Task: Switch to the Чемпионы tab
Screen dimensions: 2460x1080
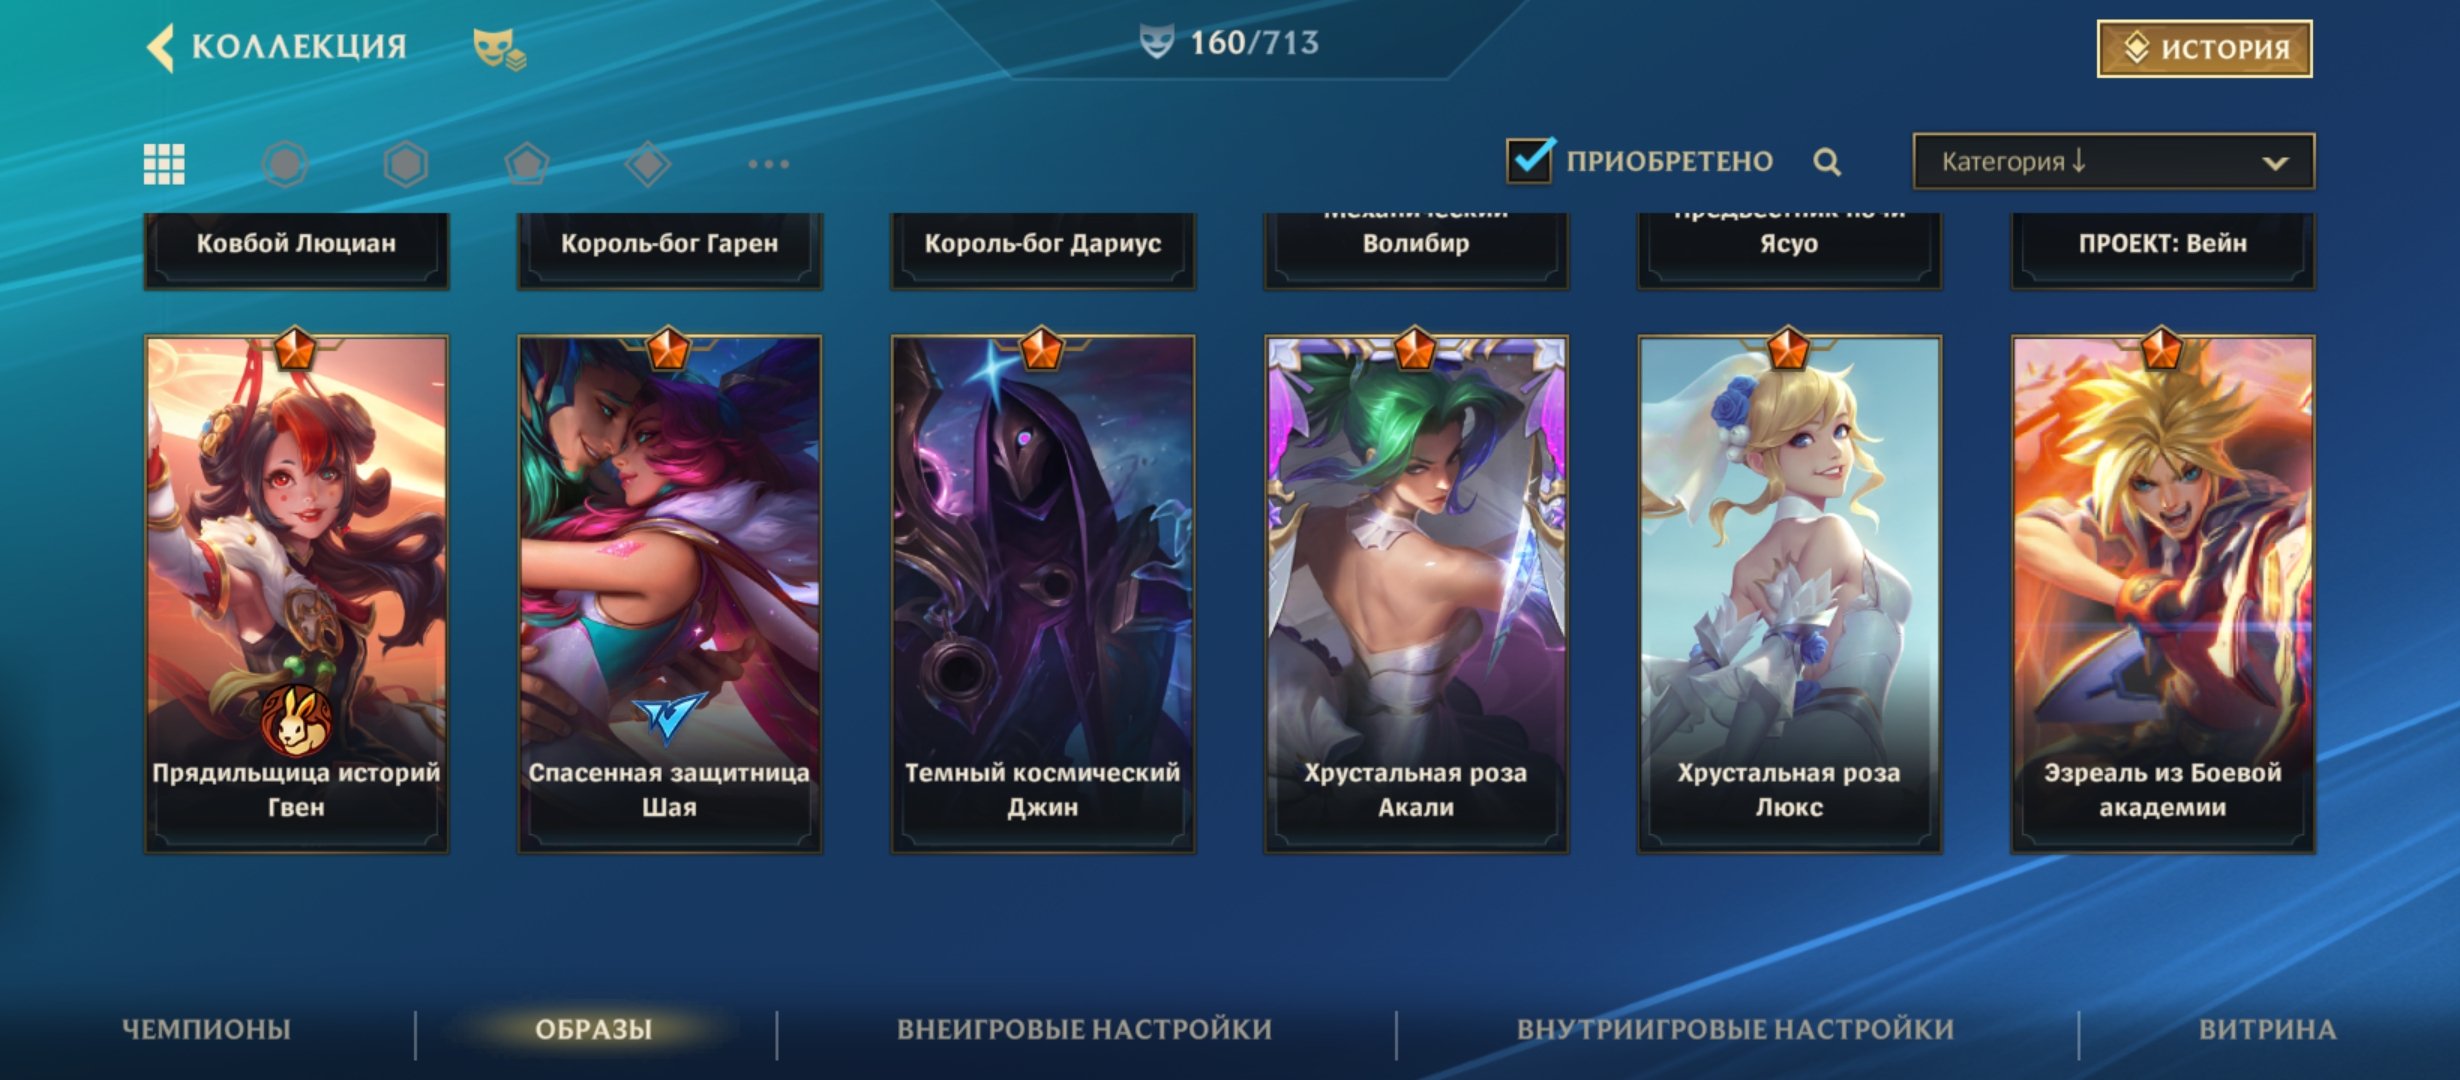Action: [206, 1029]
